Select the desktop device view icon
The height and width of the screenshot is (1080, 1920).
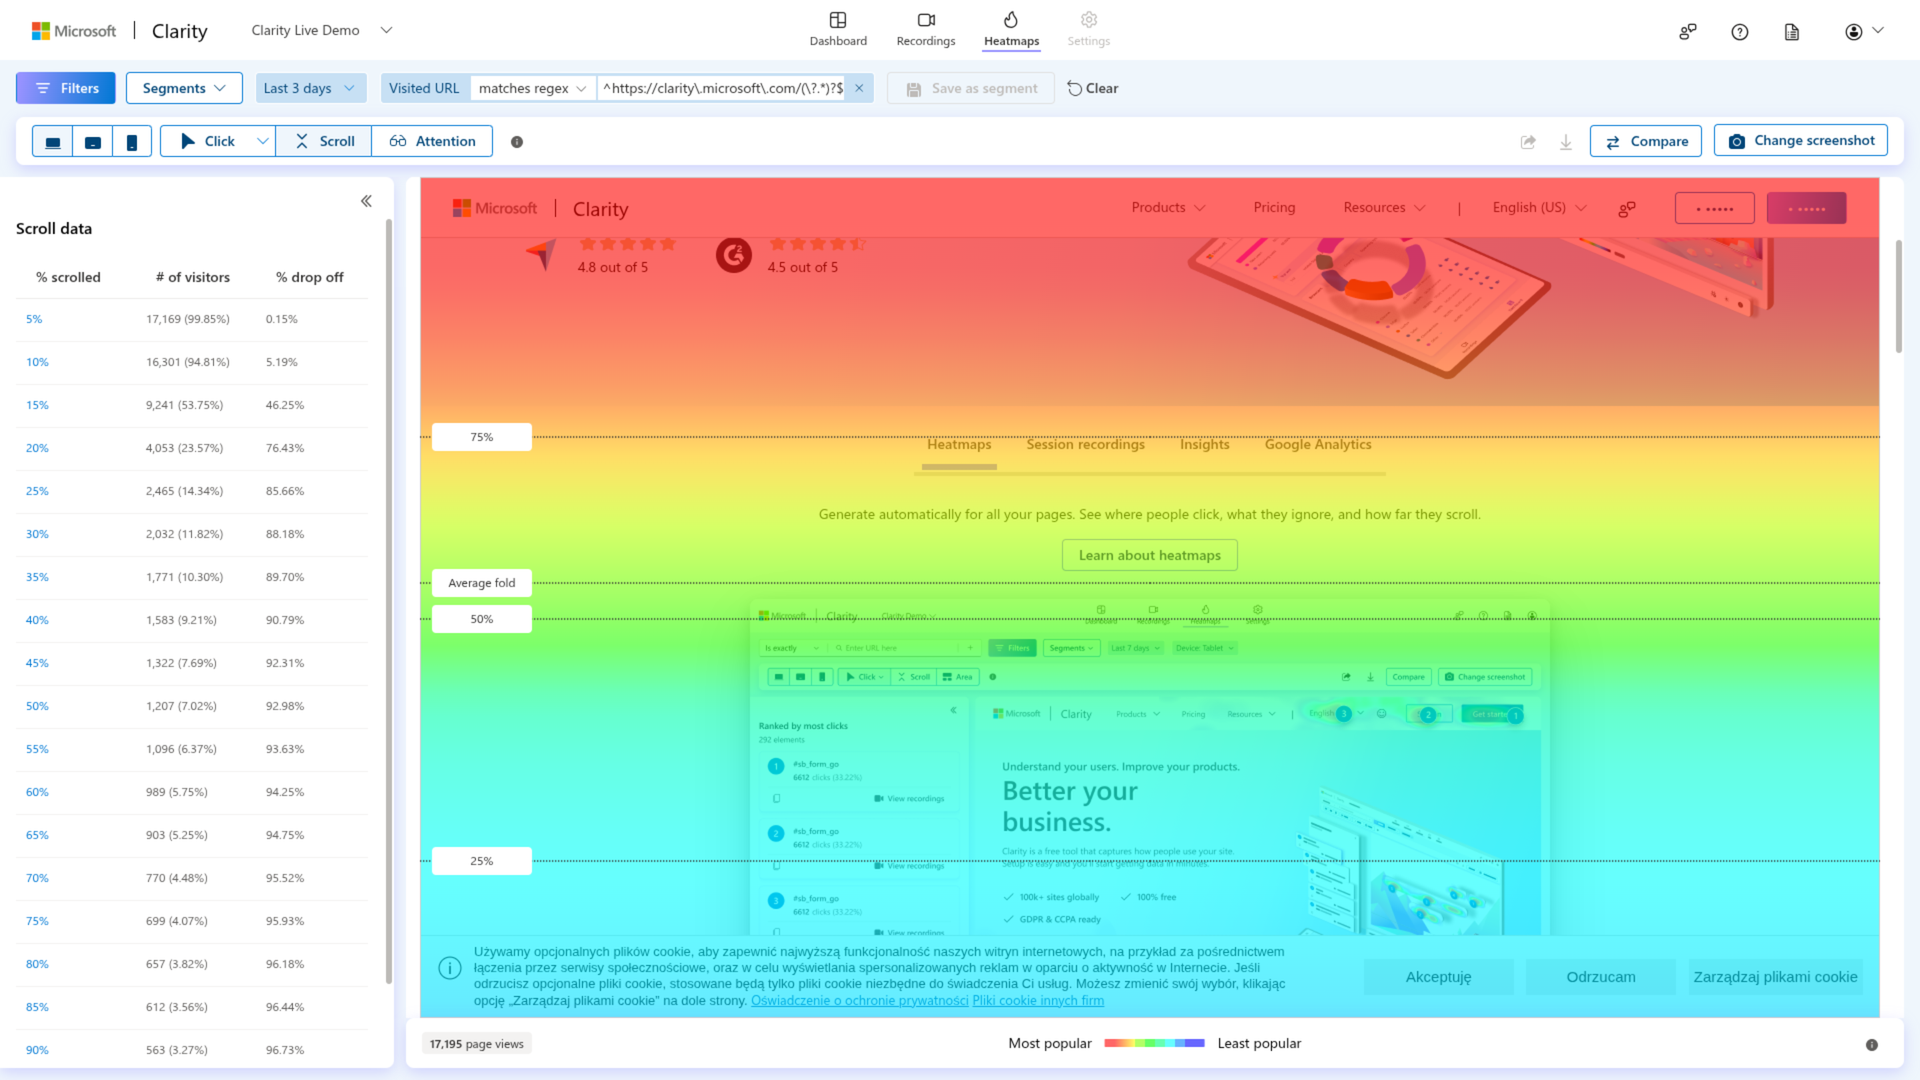coord(53,142)
